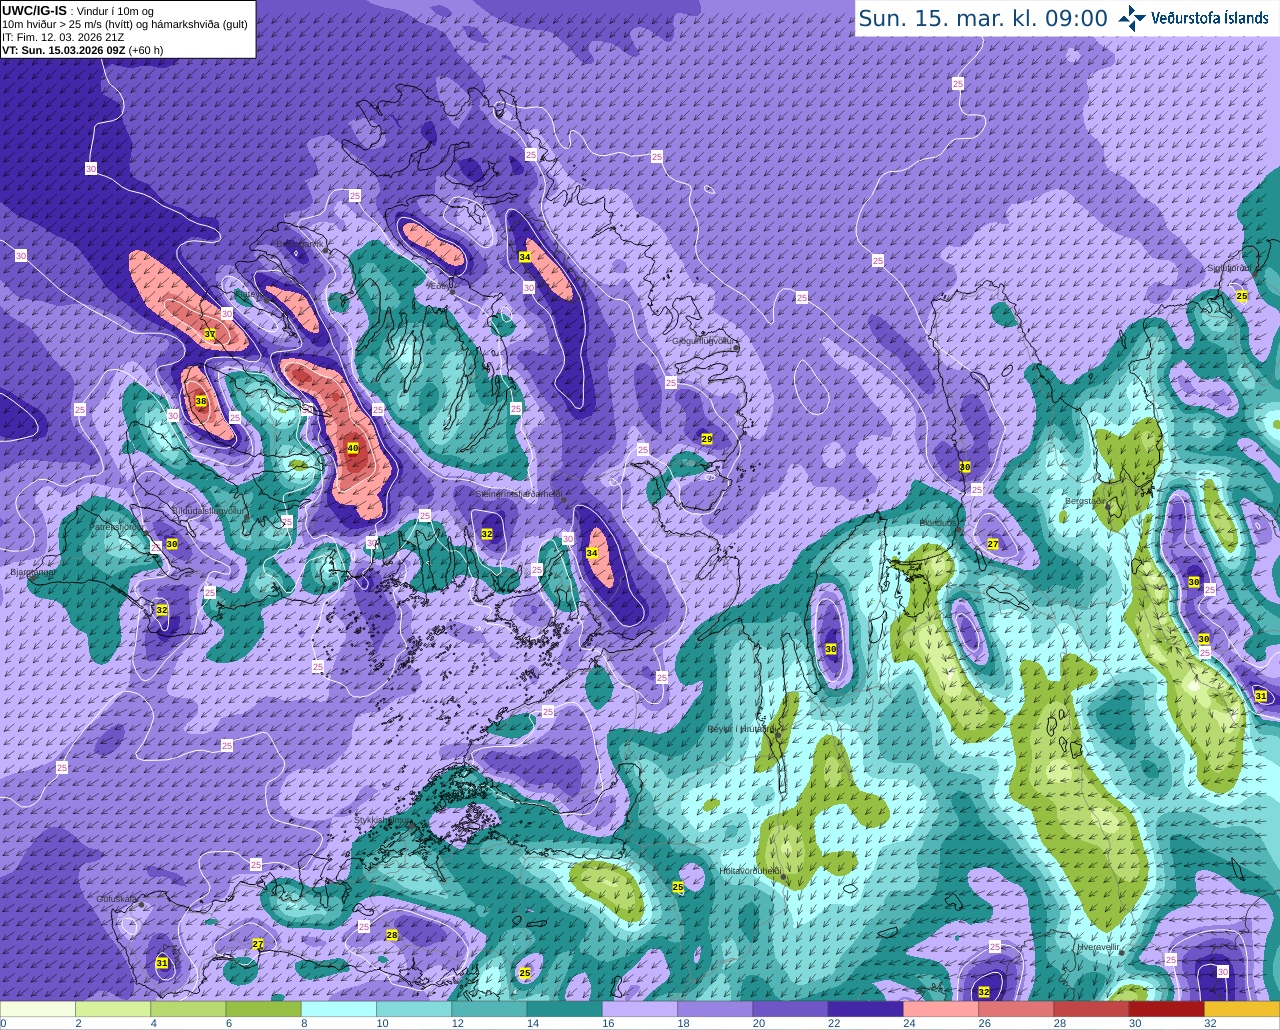Click the 8–10 m/s cyan legend swatch
The width and height of the screenshot is (1280, 1030).
click(338, 1008)
